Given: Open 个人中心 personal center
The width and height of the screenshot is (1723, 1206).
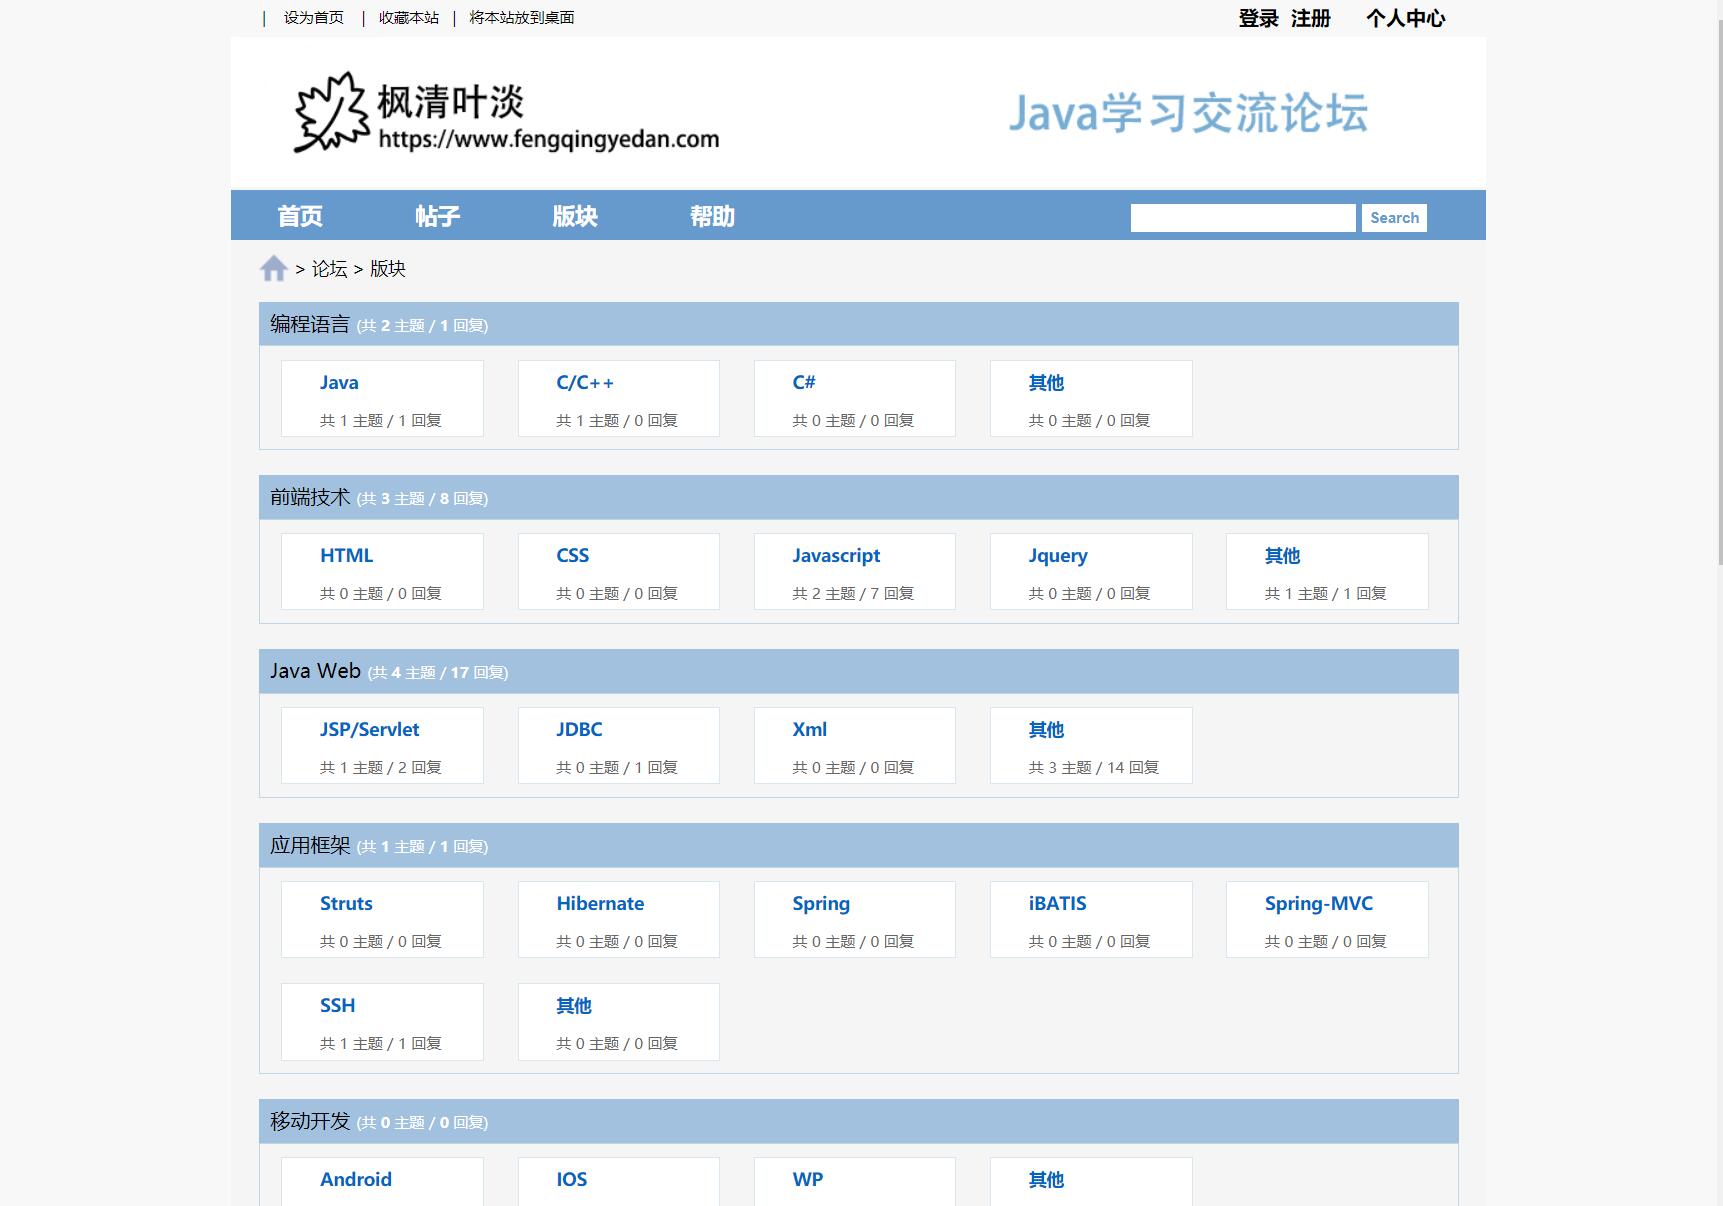Looking at the screenshot, I should 1406,18.
